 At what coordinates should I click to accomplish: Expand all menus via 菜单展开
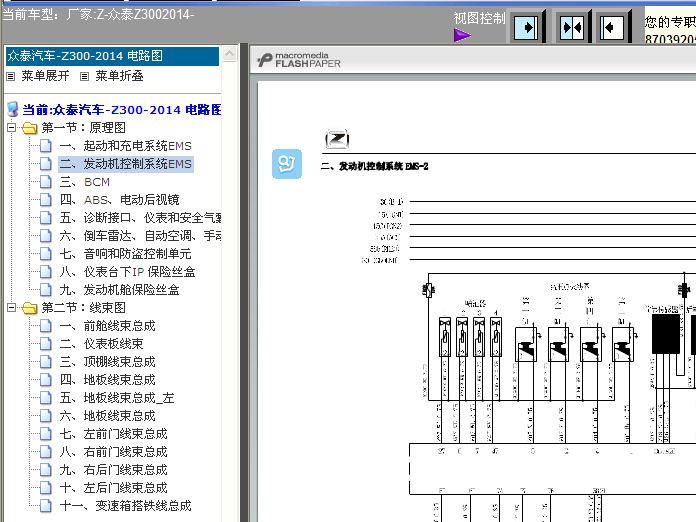click(x=45, y=76)
